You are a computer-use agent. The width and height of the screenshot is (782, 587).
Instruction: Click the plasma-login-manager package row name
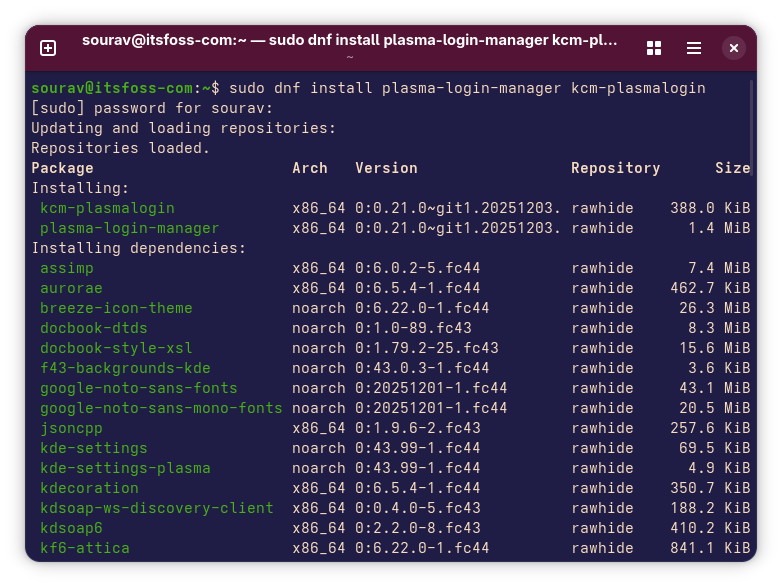[129, 228]
